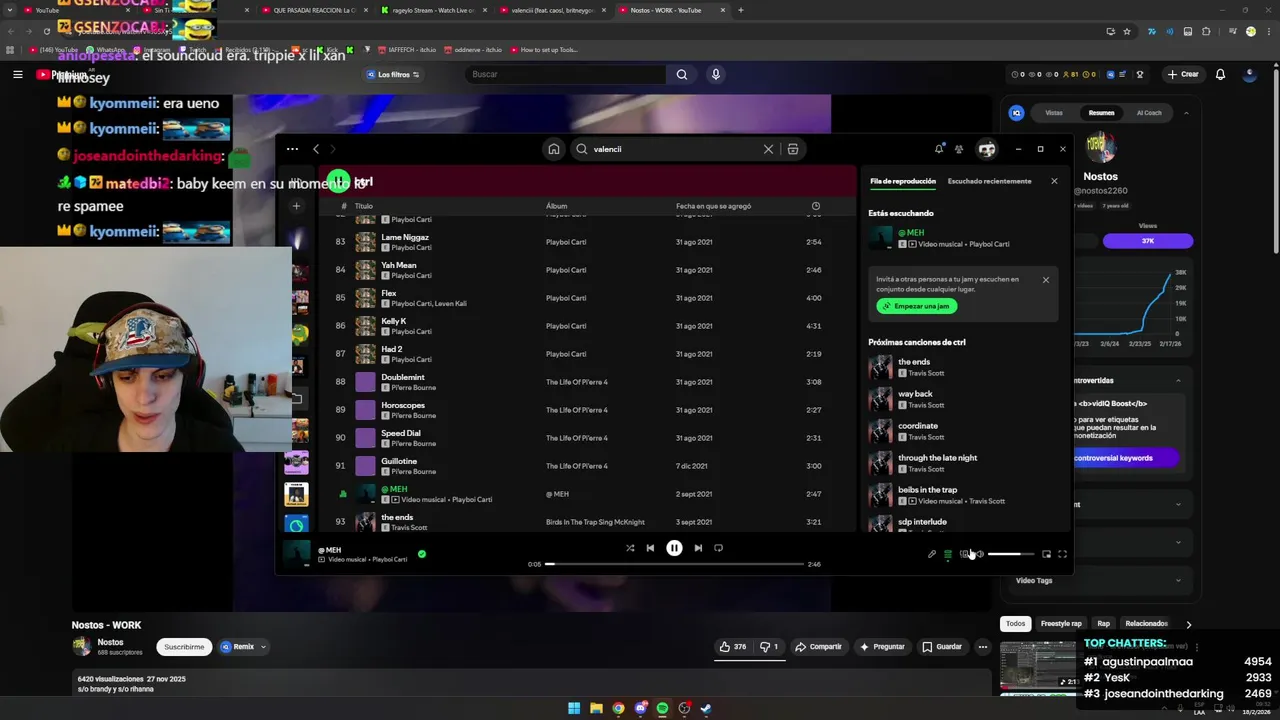Open the Remix dropdown under the video

pyautogui.click(x=244, y=647)
